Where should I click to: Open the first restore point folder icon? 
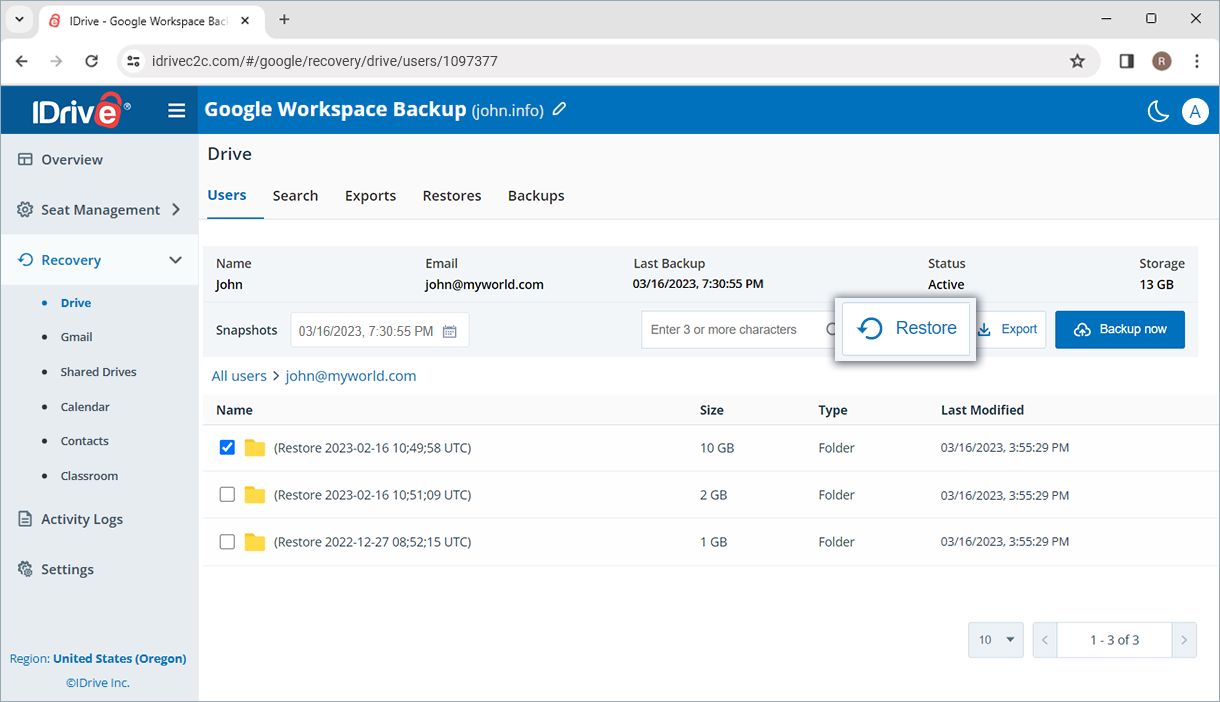(x=254, y=447)
